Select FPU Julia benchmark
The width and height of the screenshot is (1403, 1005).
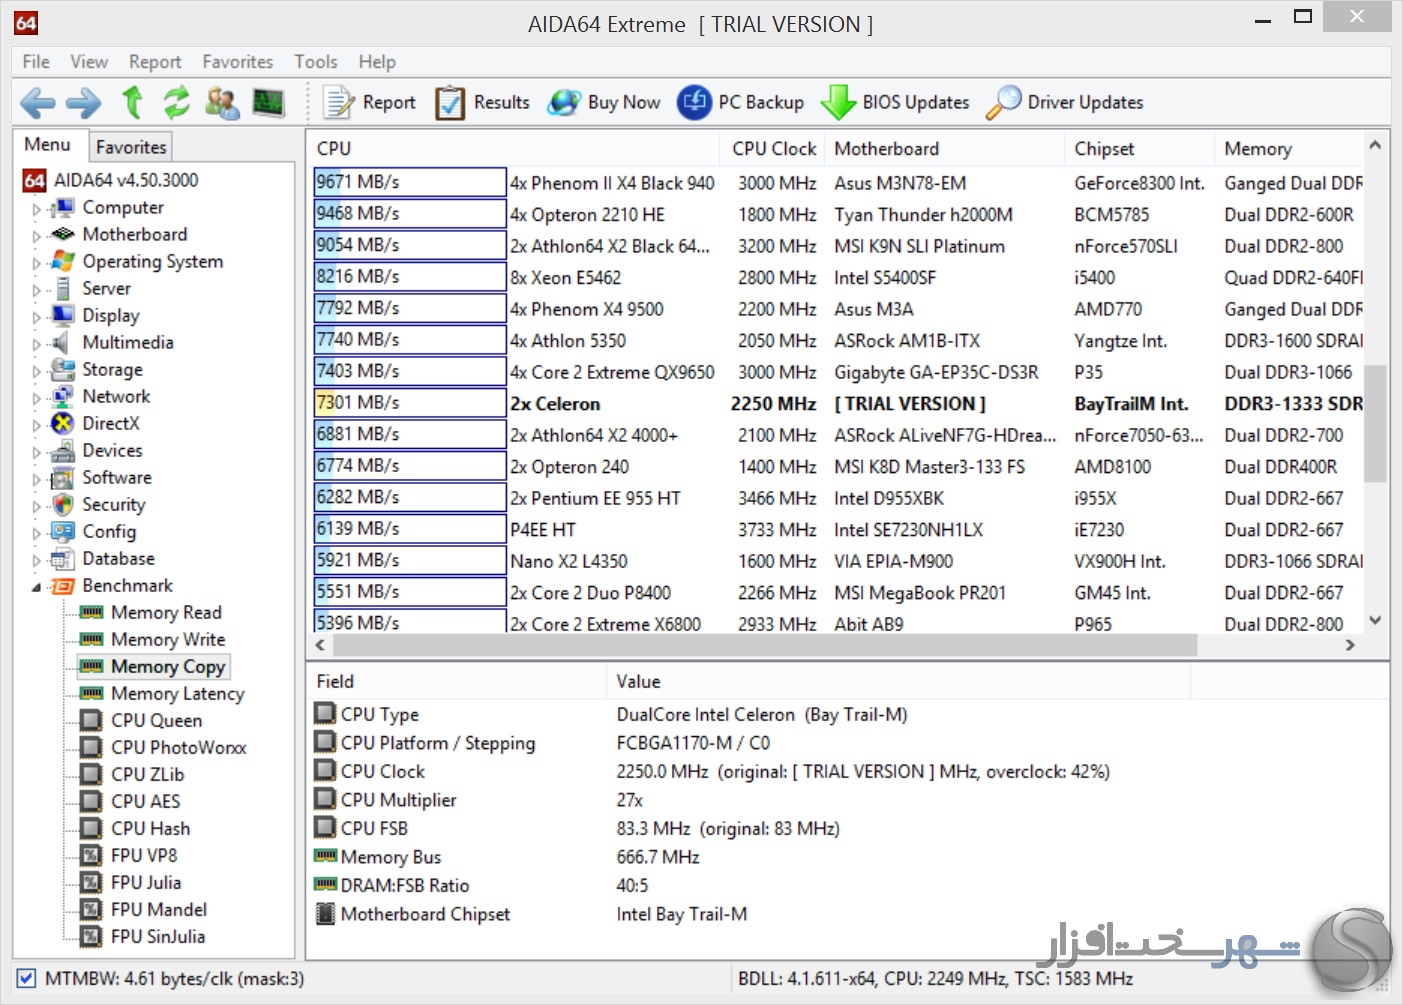146,882
